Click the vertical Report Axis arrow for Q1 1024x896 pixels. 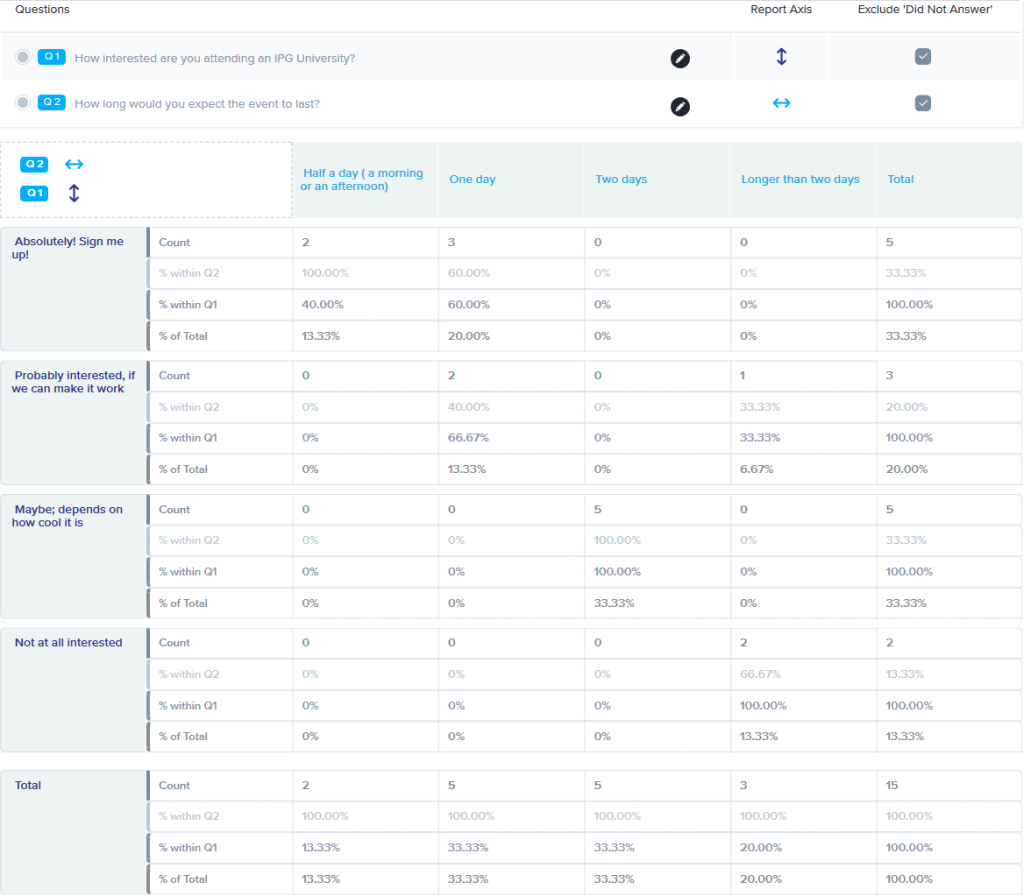tap(781, 58)
